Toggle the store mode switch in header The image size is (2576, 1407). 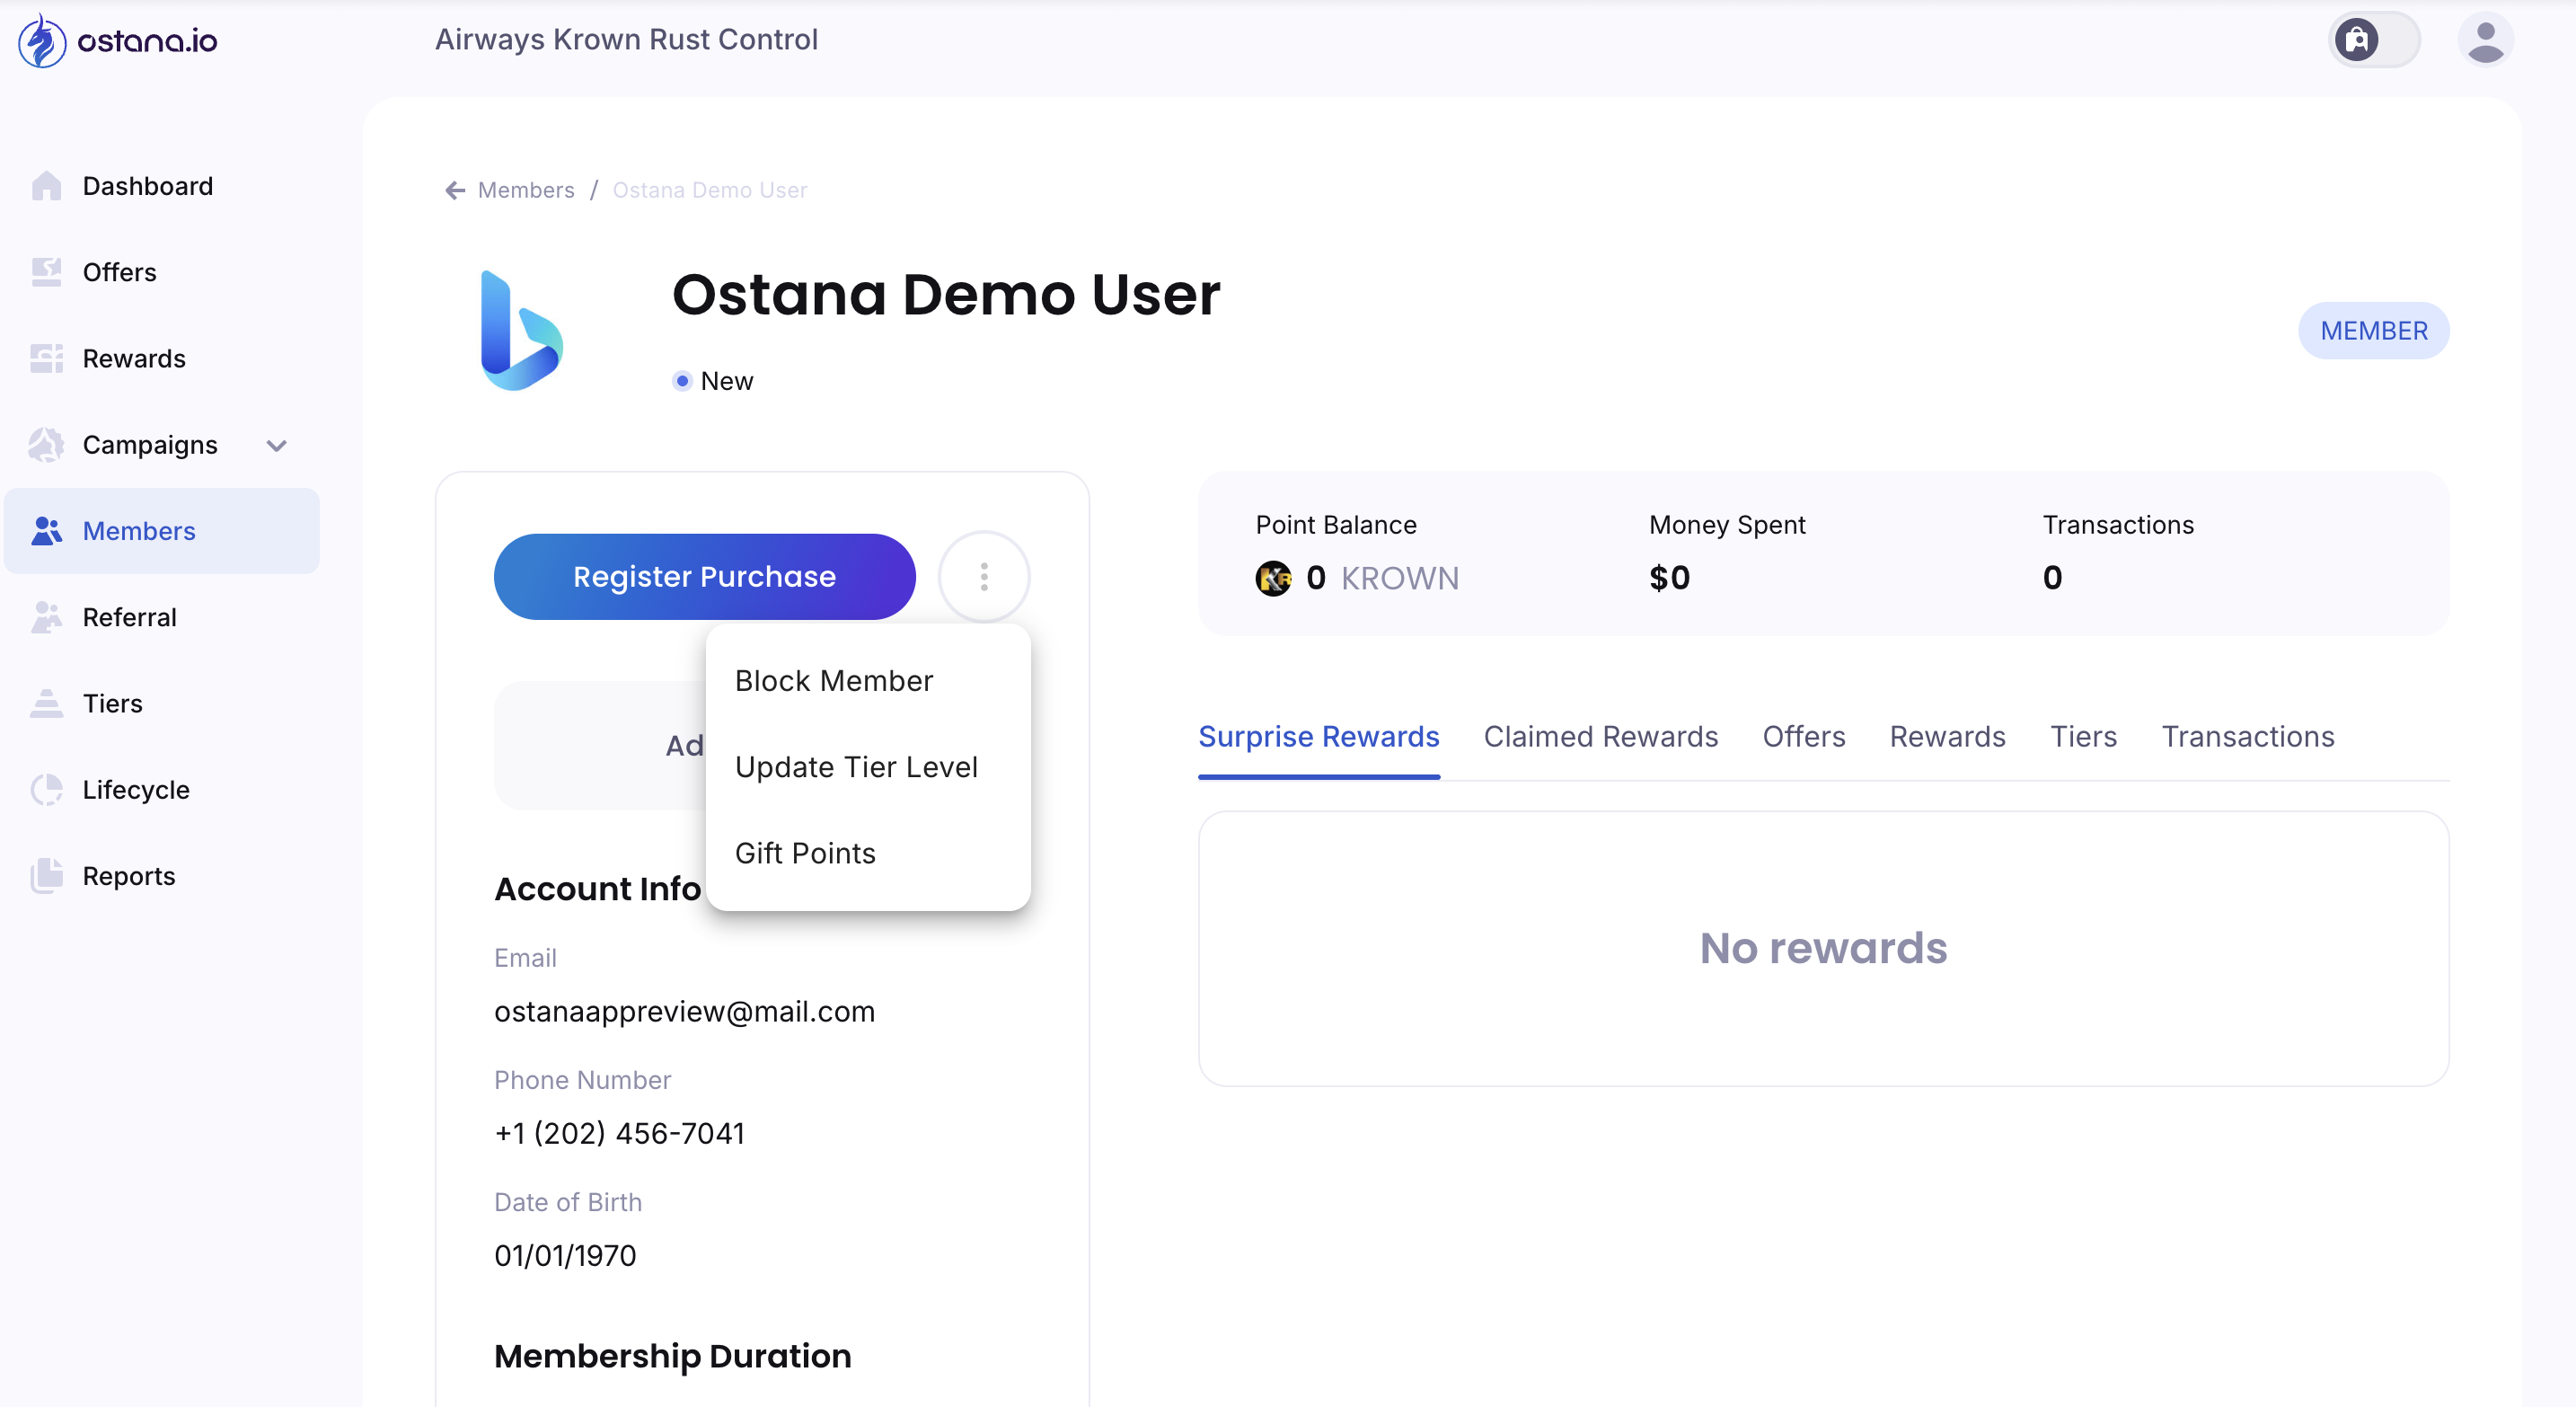(2374, 40)
